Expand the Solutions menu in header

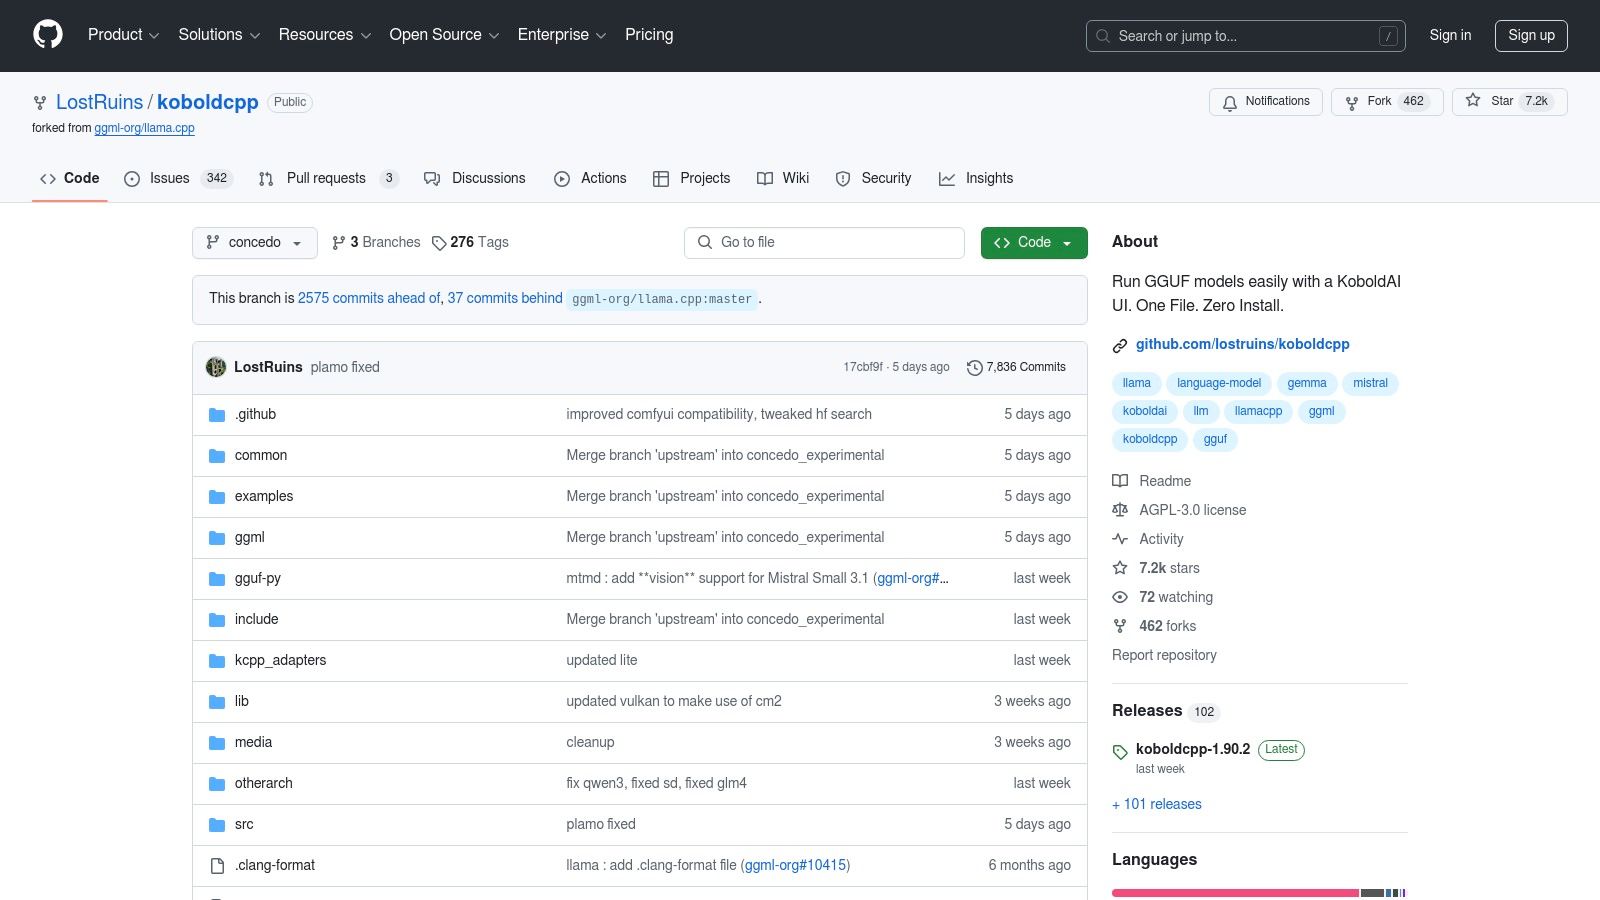(219, 35)
